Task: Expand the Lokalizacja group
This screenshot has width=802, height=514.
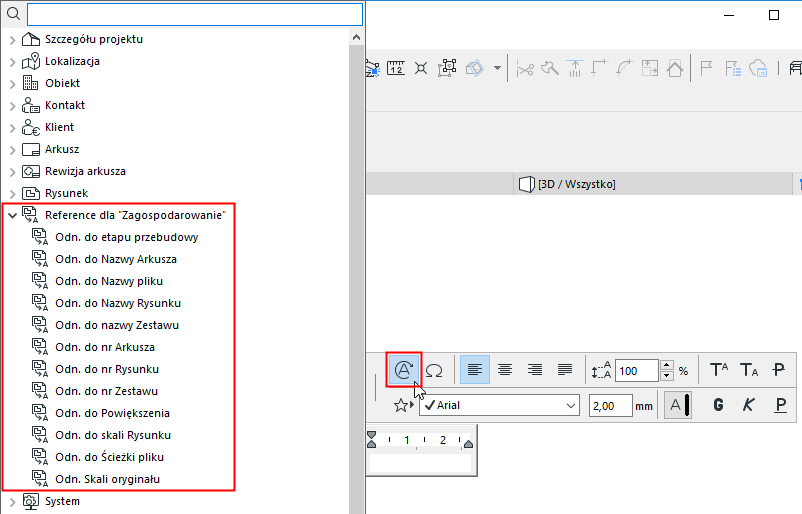Action: 13,62
